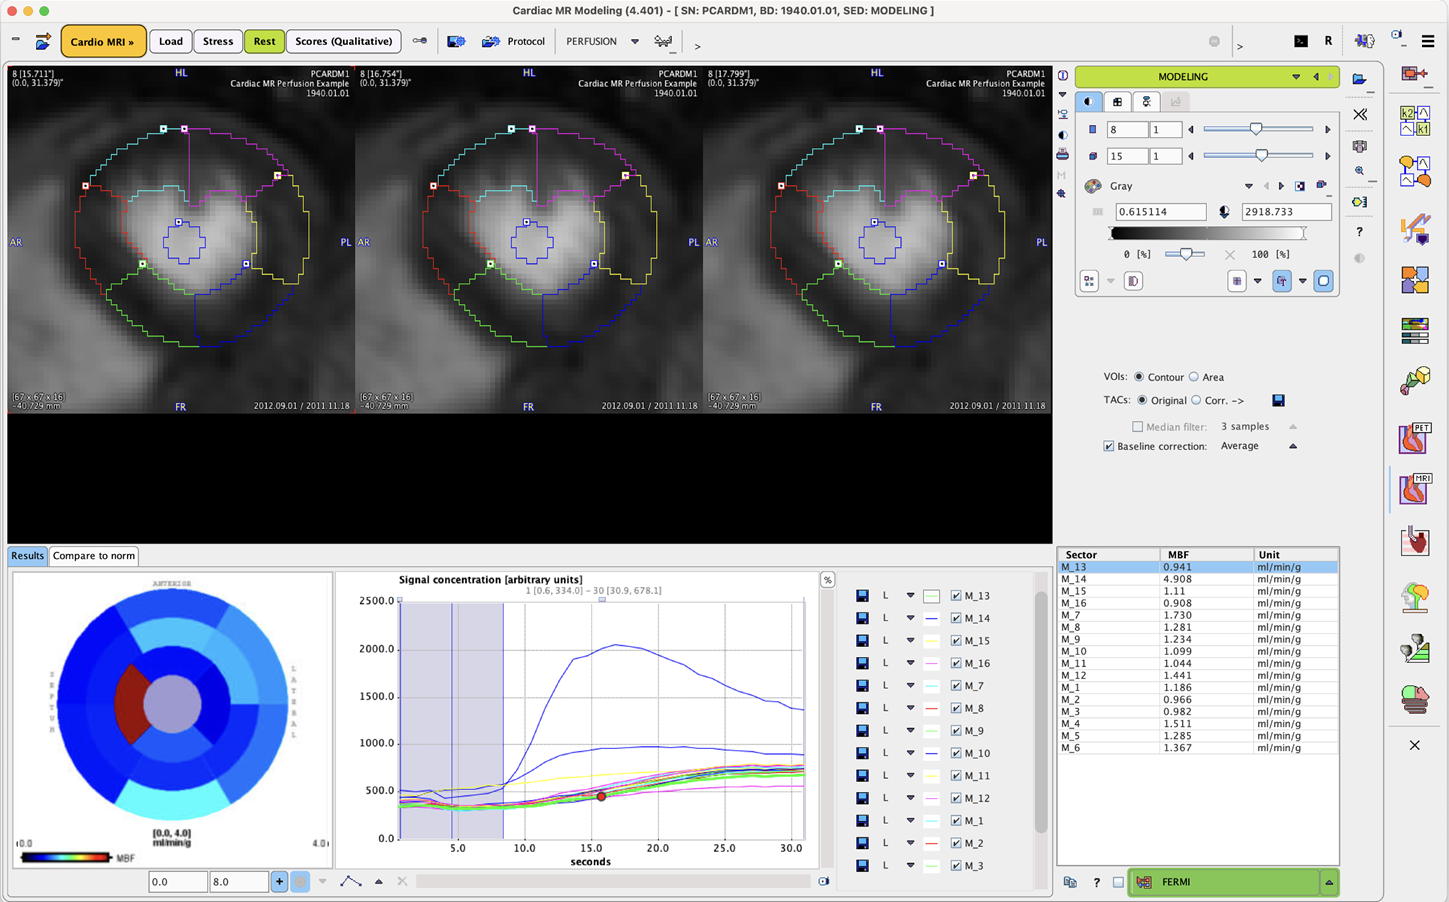Click the Cardio MRI module button
This screenshot has height=902, width=1449.
click(x=103, y=42)
